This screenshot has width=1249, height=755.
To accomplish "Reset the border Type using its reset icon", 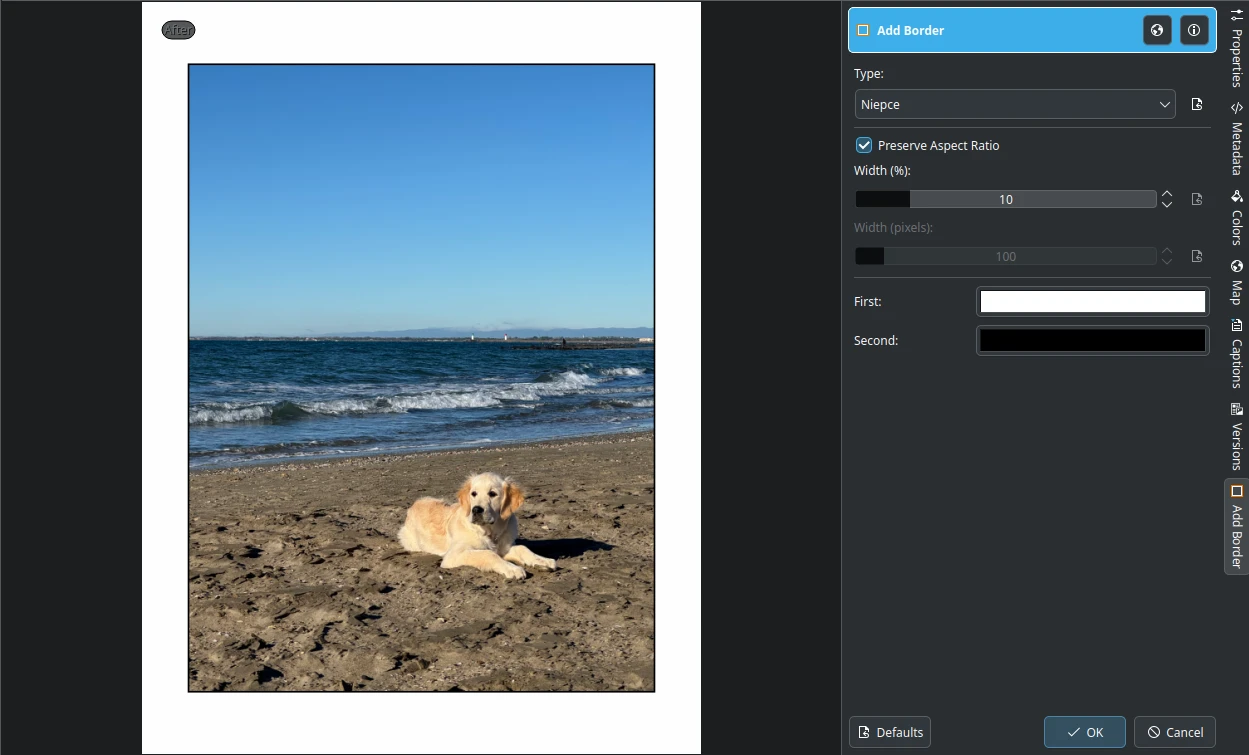I will pos(1197,103).
